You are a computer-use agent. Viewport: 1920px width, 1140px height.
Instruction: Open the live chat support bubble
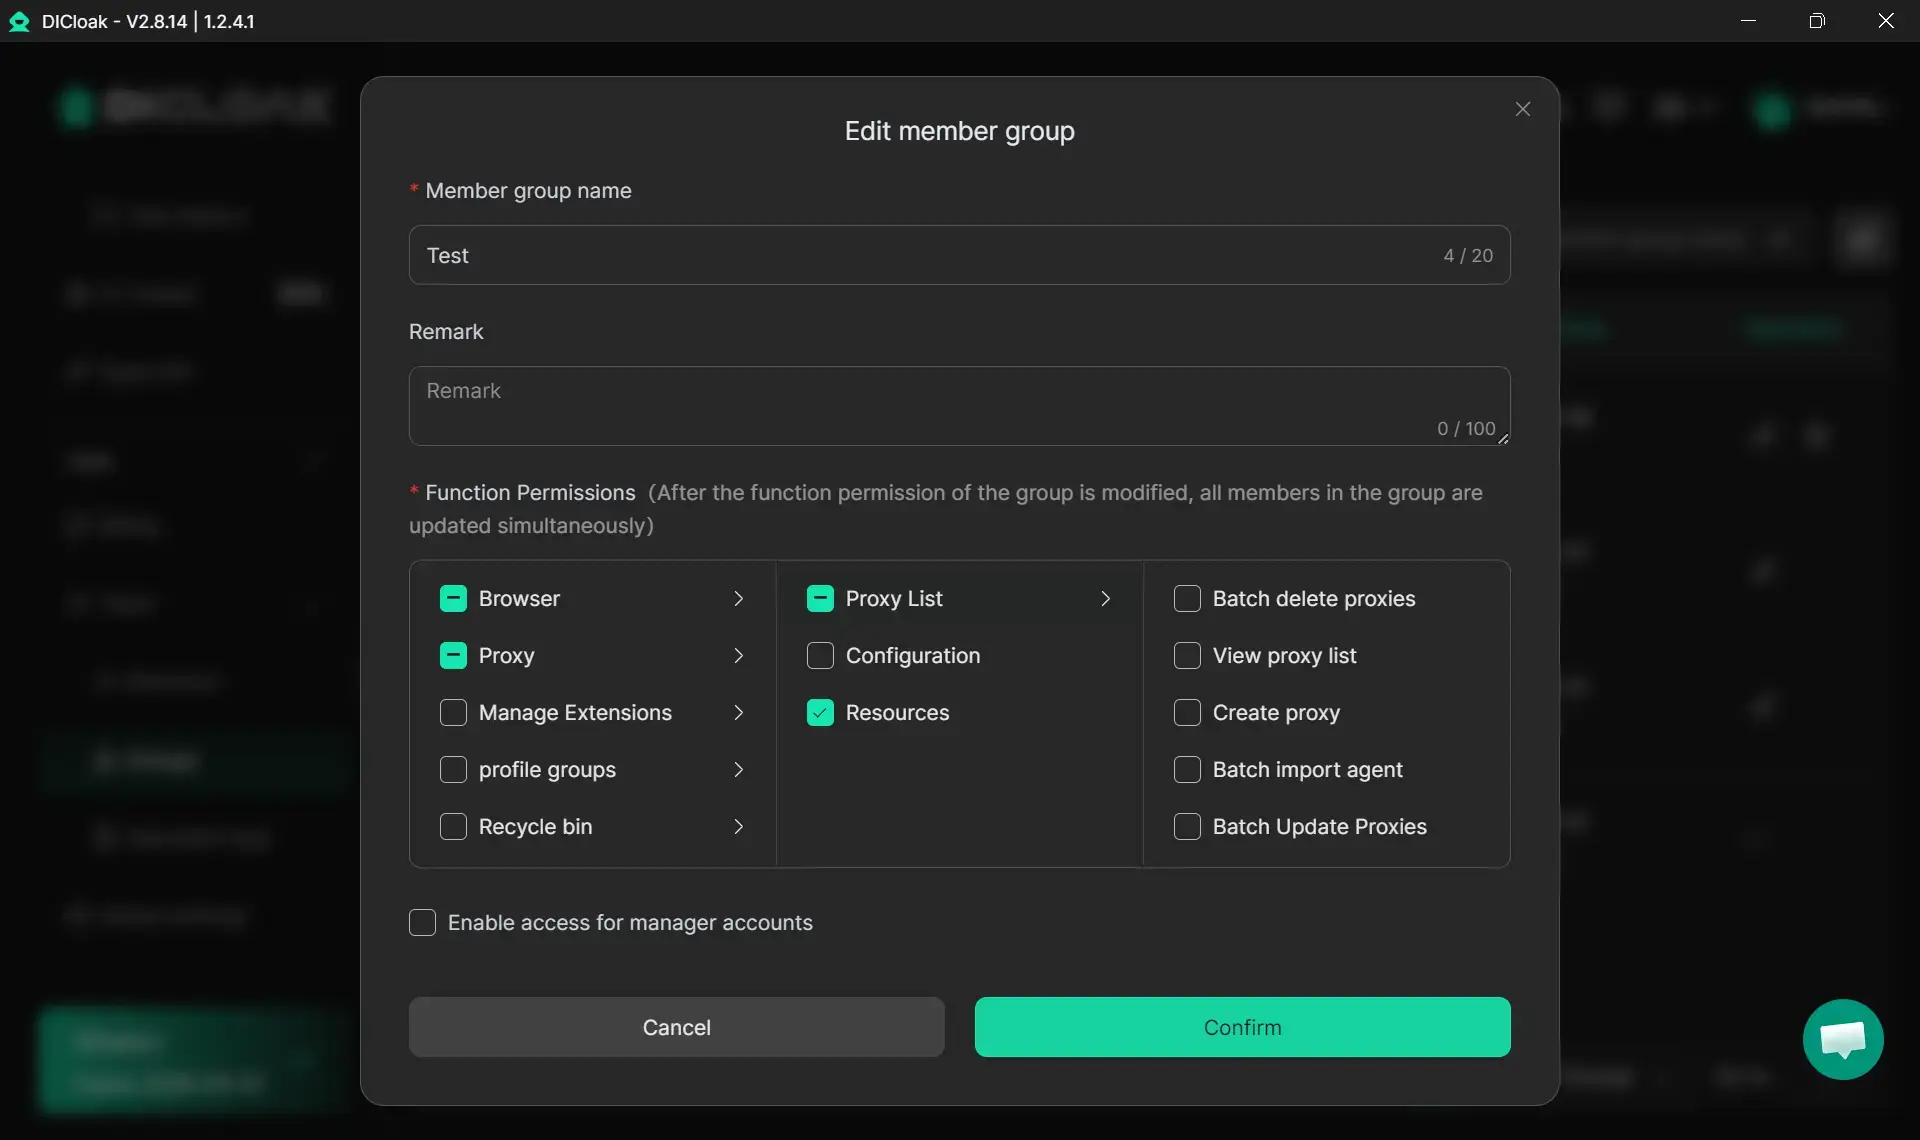(1842, 1039)
